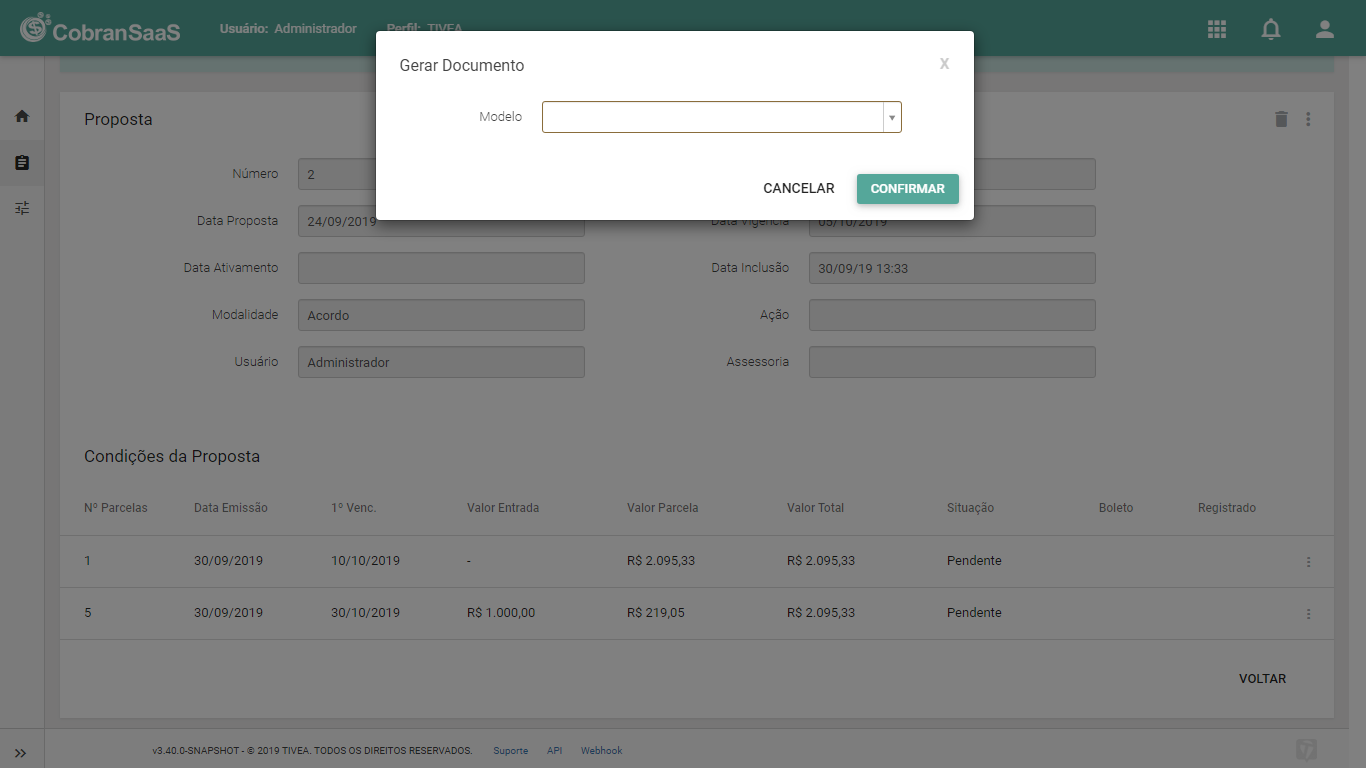
Task: Open Proposta more-options menu
Action: (1308, 119)
